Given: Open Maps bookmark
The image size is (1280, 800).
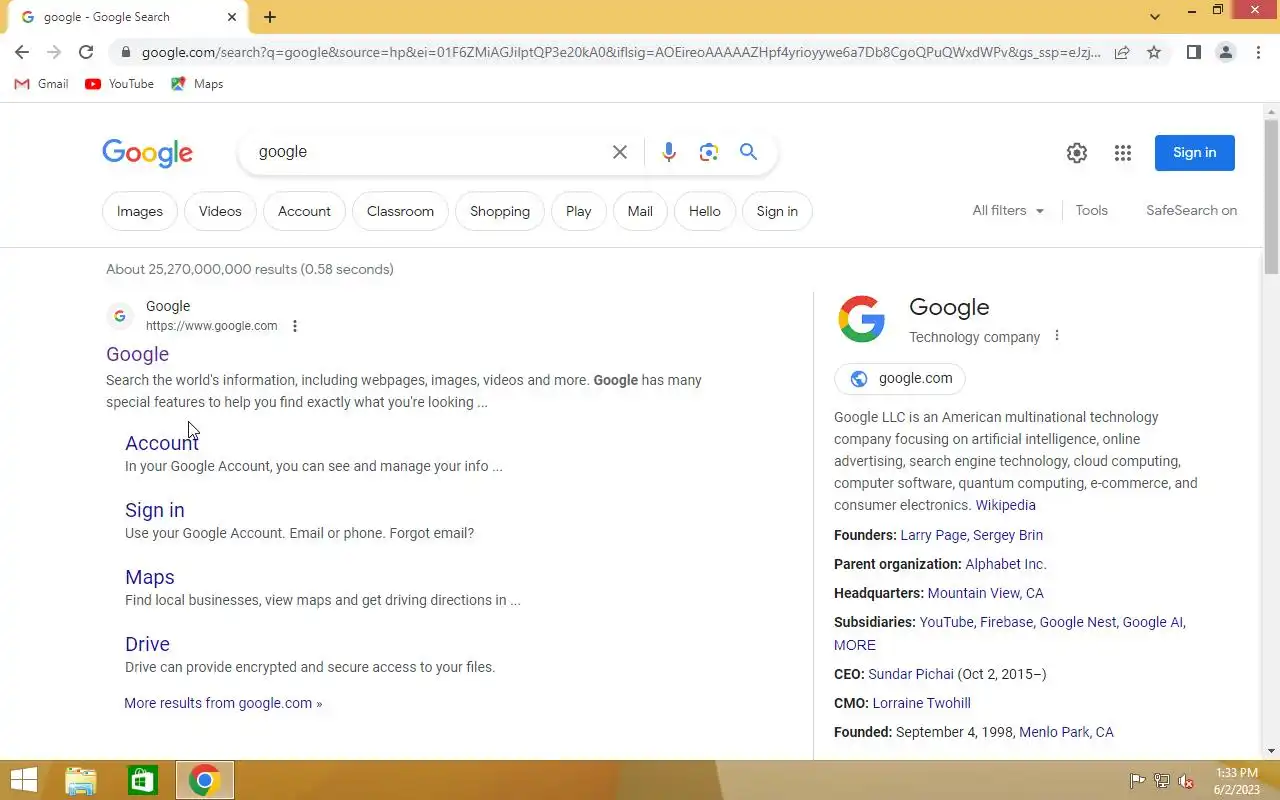Looking at the screenshot, I should (197, 84).
